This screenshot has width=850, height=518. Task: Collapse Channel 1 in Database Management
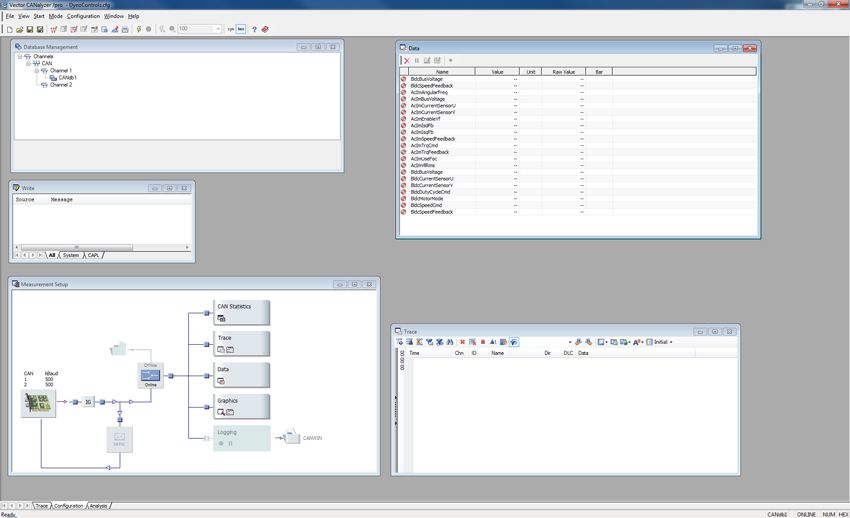36,70
